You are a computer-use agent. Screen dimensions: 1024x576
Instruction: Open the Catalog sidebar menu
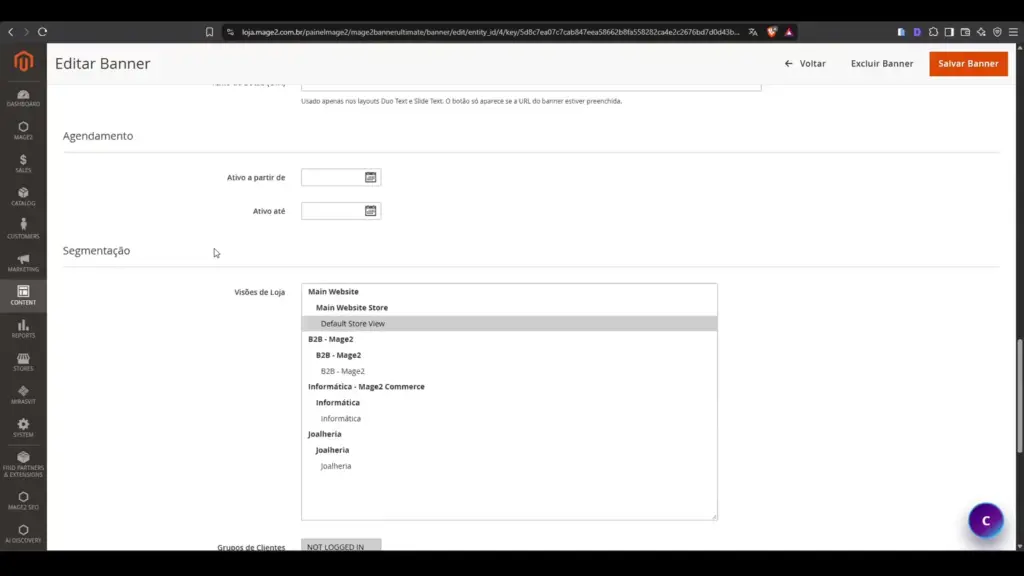click(24, 197)
